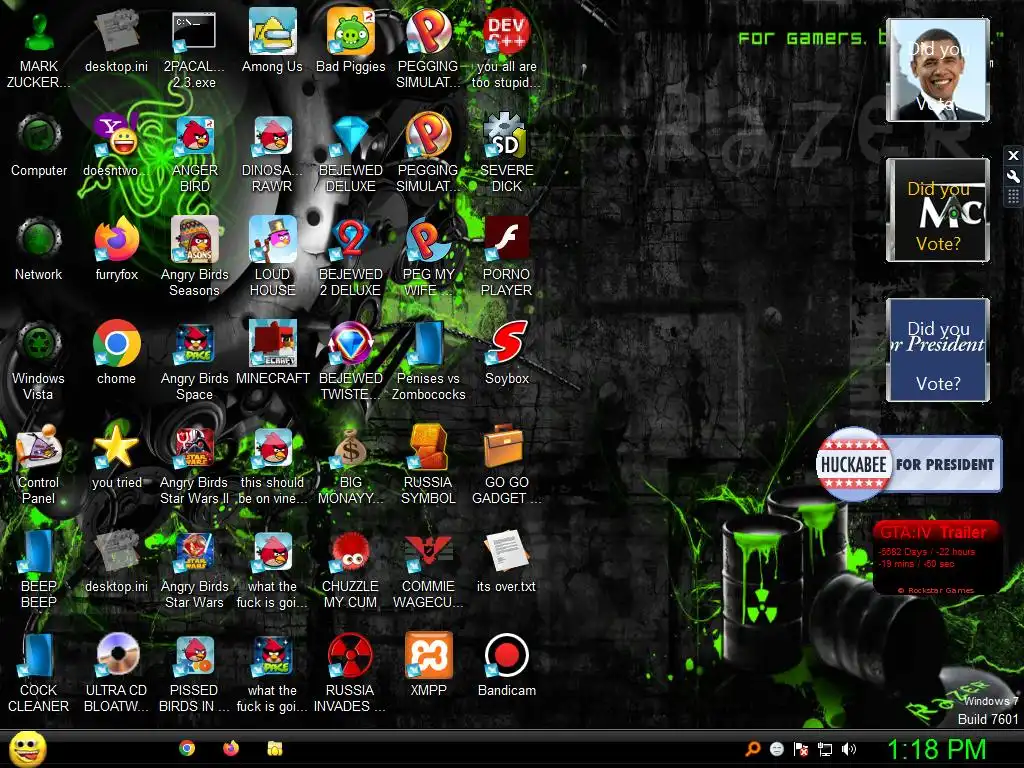Click the Rockstar Games link in GTA gadget
Viewport: 1024px width, 768px height.
pyautogui.click(x=936, y=590)
